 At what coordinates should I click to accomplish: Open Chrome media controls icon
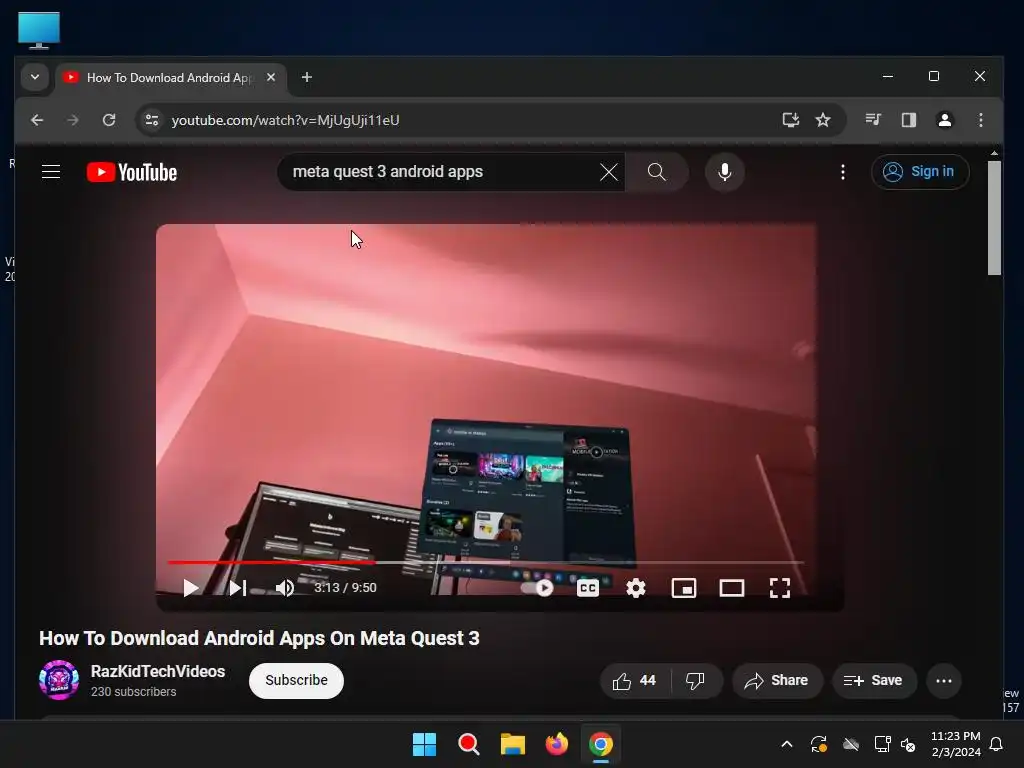pos(873,120)
